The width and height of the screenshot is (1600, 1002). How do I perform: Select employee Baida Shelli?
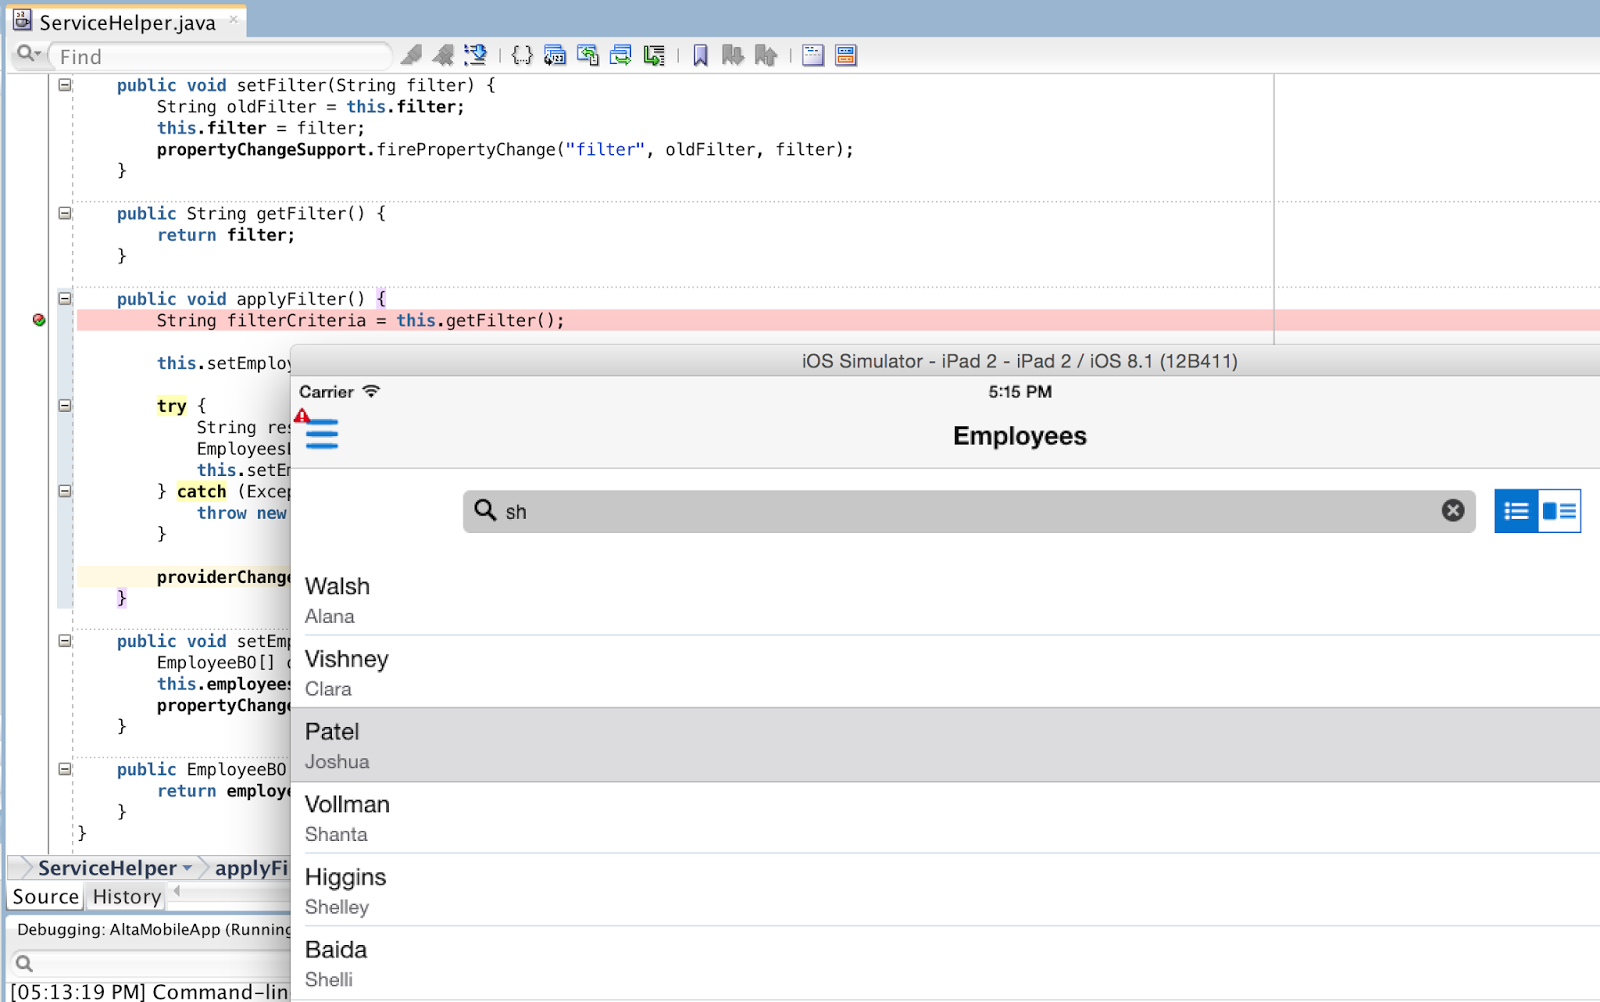[x=945, y=963]
